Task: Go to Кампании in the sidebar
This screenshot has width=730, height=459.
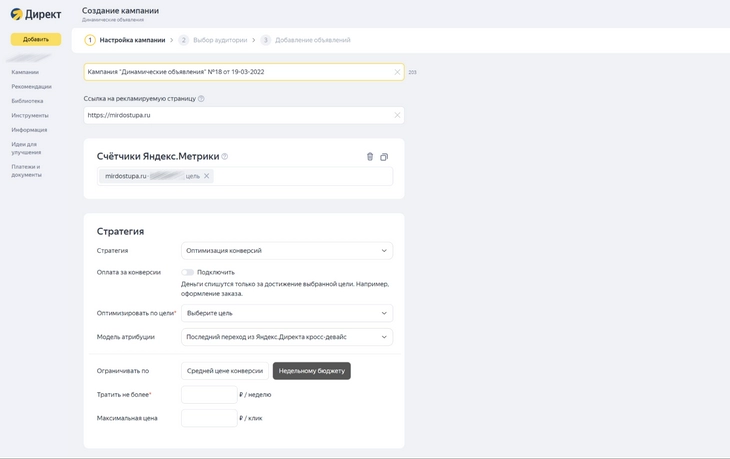Action: (x=25, y=72)
